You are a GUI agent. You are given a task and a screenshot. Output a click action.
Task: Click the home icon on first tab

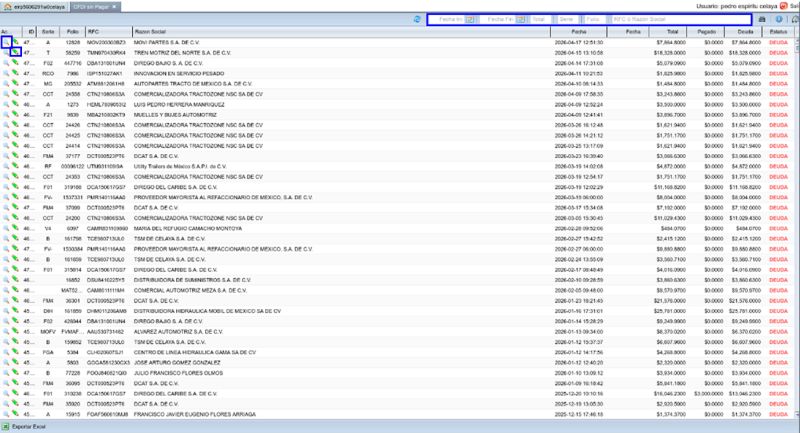(x=8, y=7)
